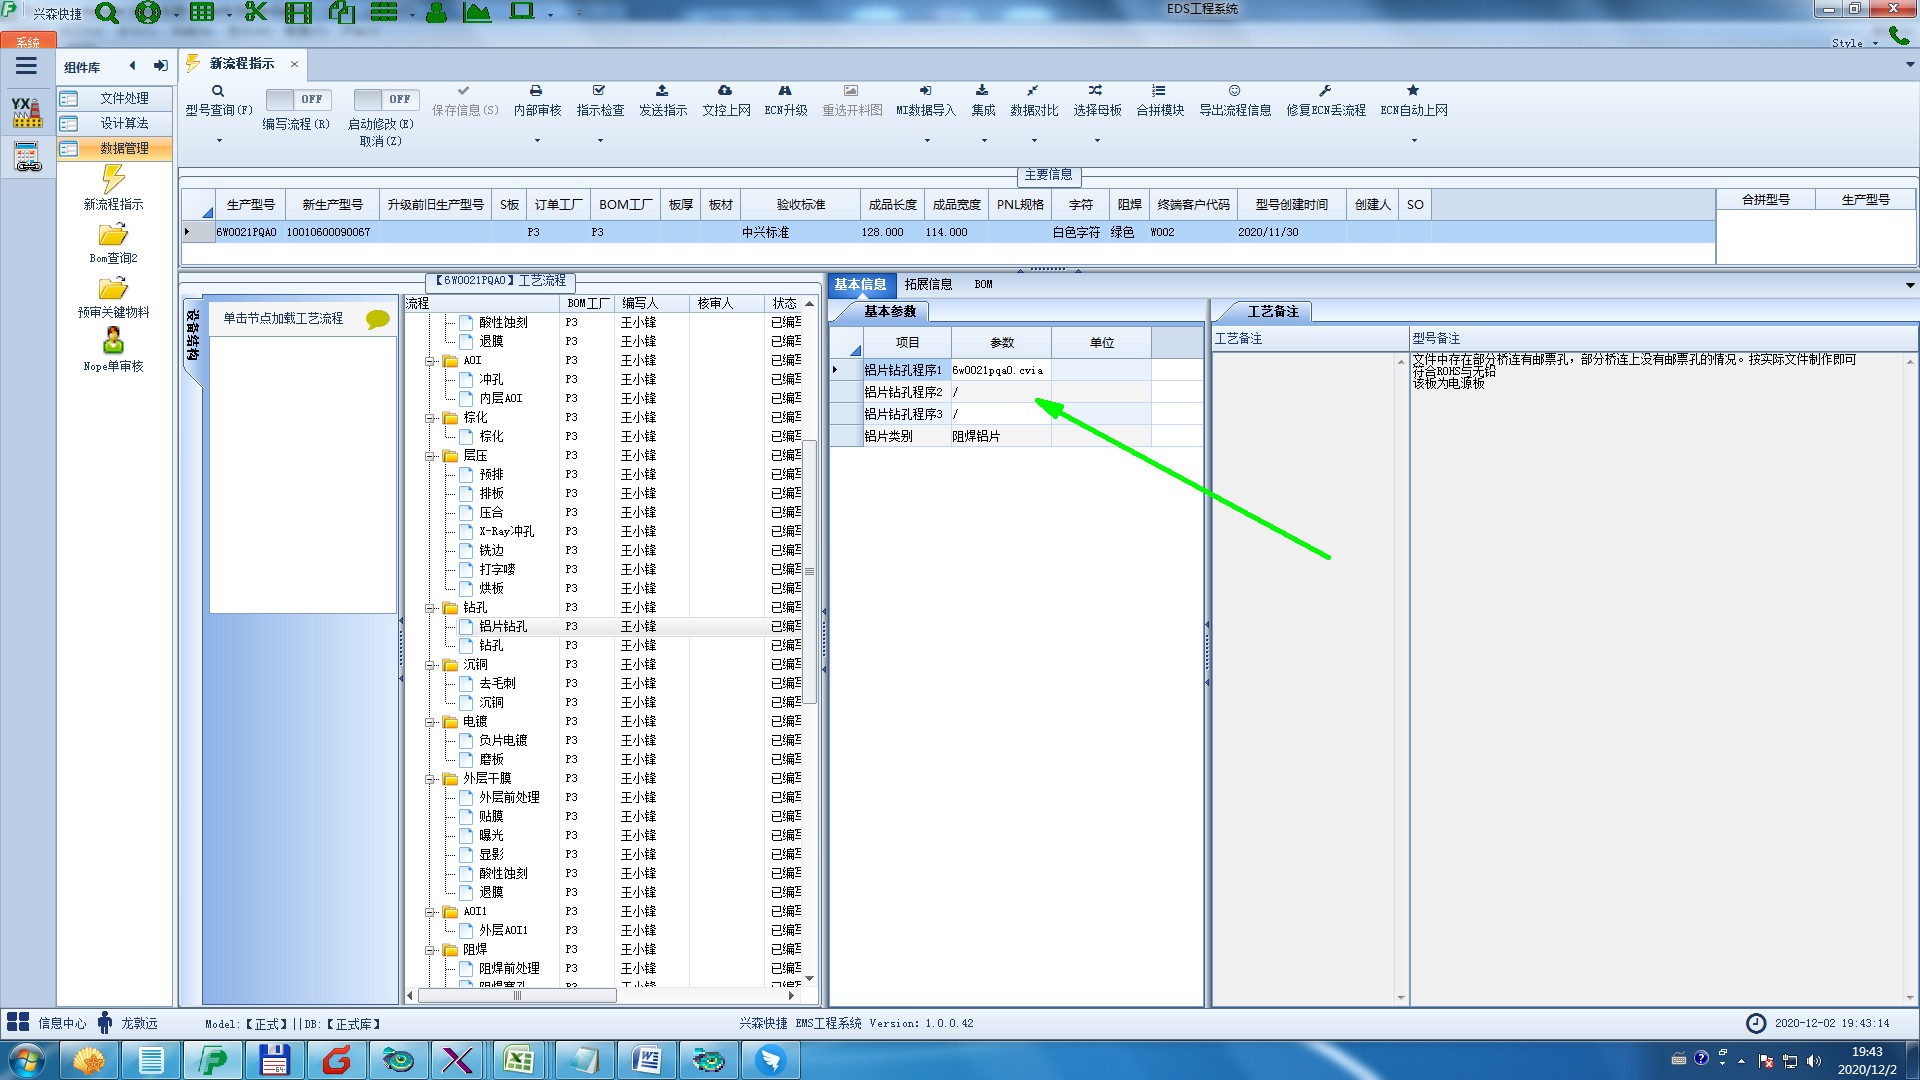The height and width of the screenshot is (1080, 1920).
Task: Click 单击节点加载工艺流程 button
Action: point(283,318)
